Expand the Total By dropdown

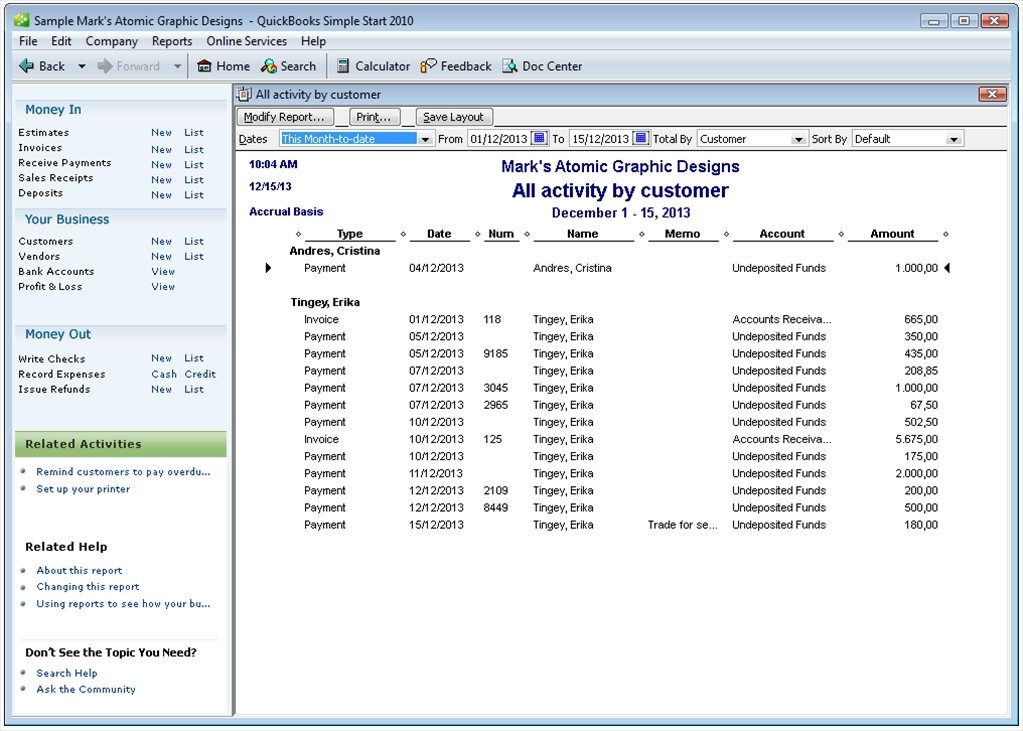[799, 139]
